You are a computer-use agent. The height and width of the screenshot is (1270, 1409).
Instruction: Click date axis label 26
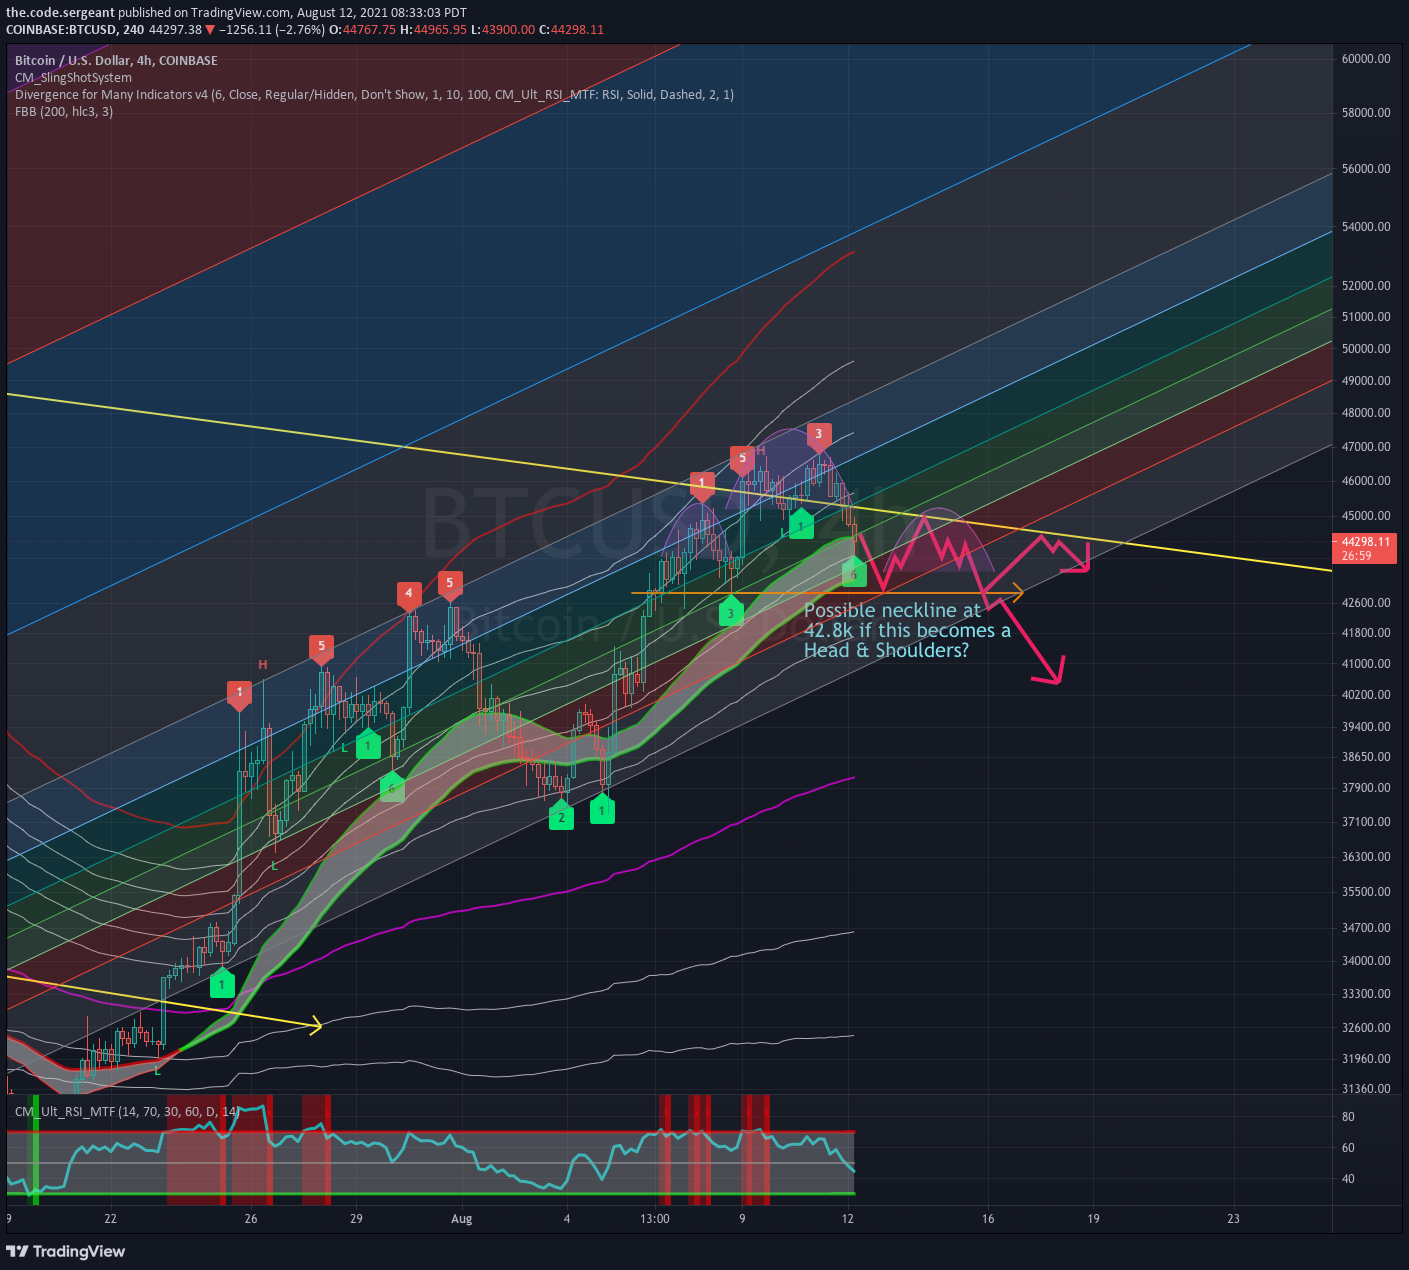pyautogui.click(x=251, y=1218)
